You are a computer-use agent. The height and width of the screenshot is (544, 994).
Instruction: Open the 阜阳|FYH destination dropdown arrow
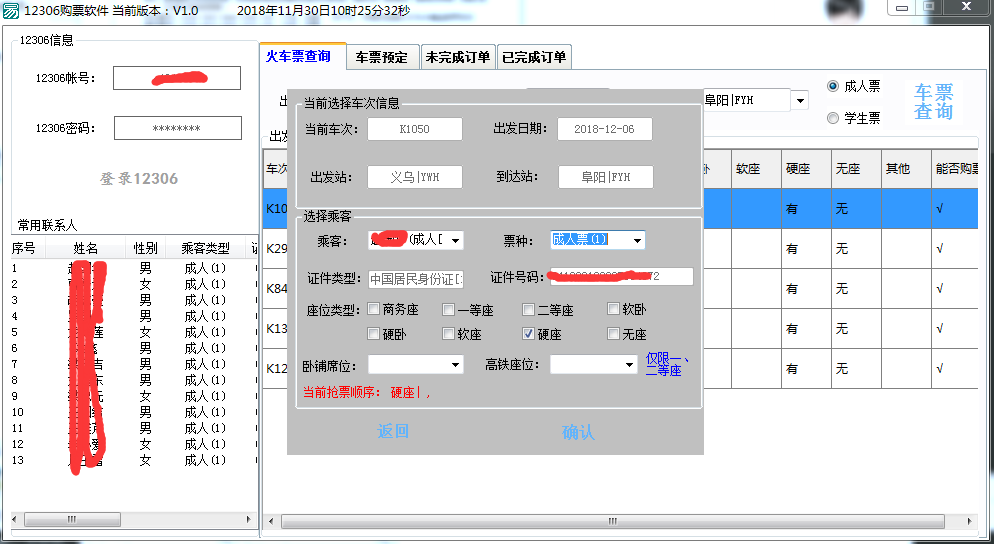(800, 100)
